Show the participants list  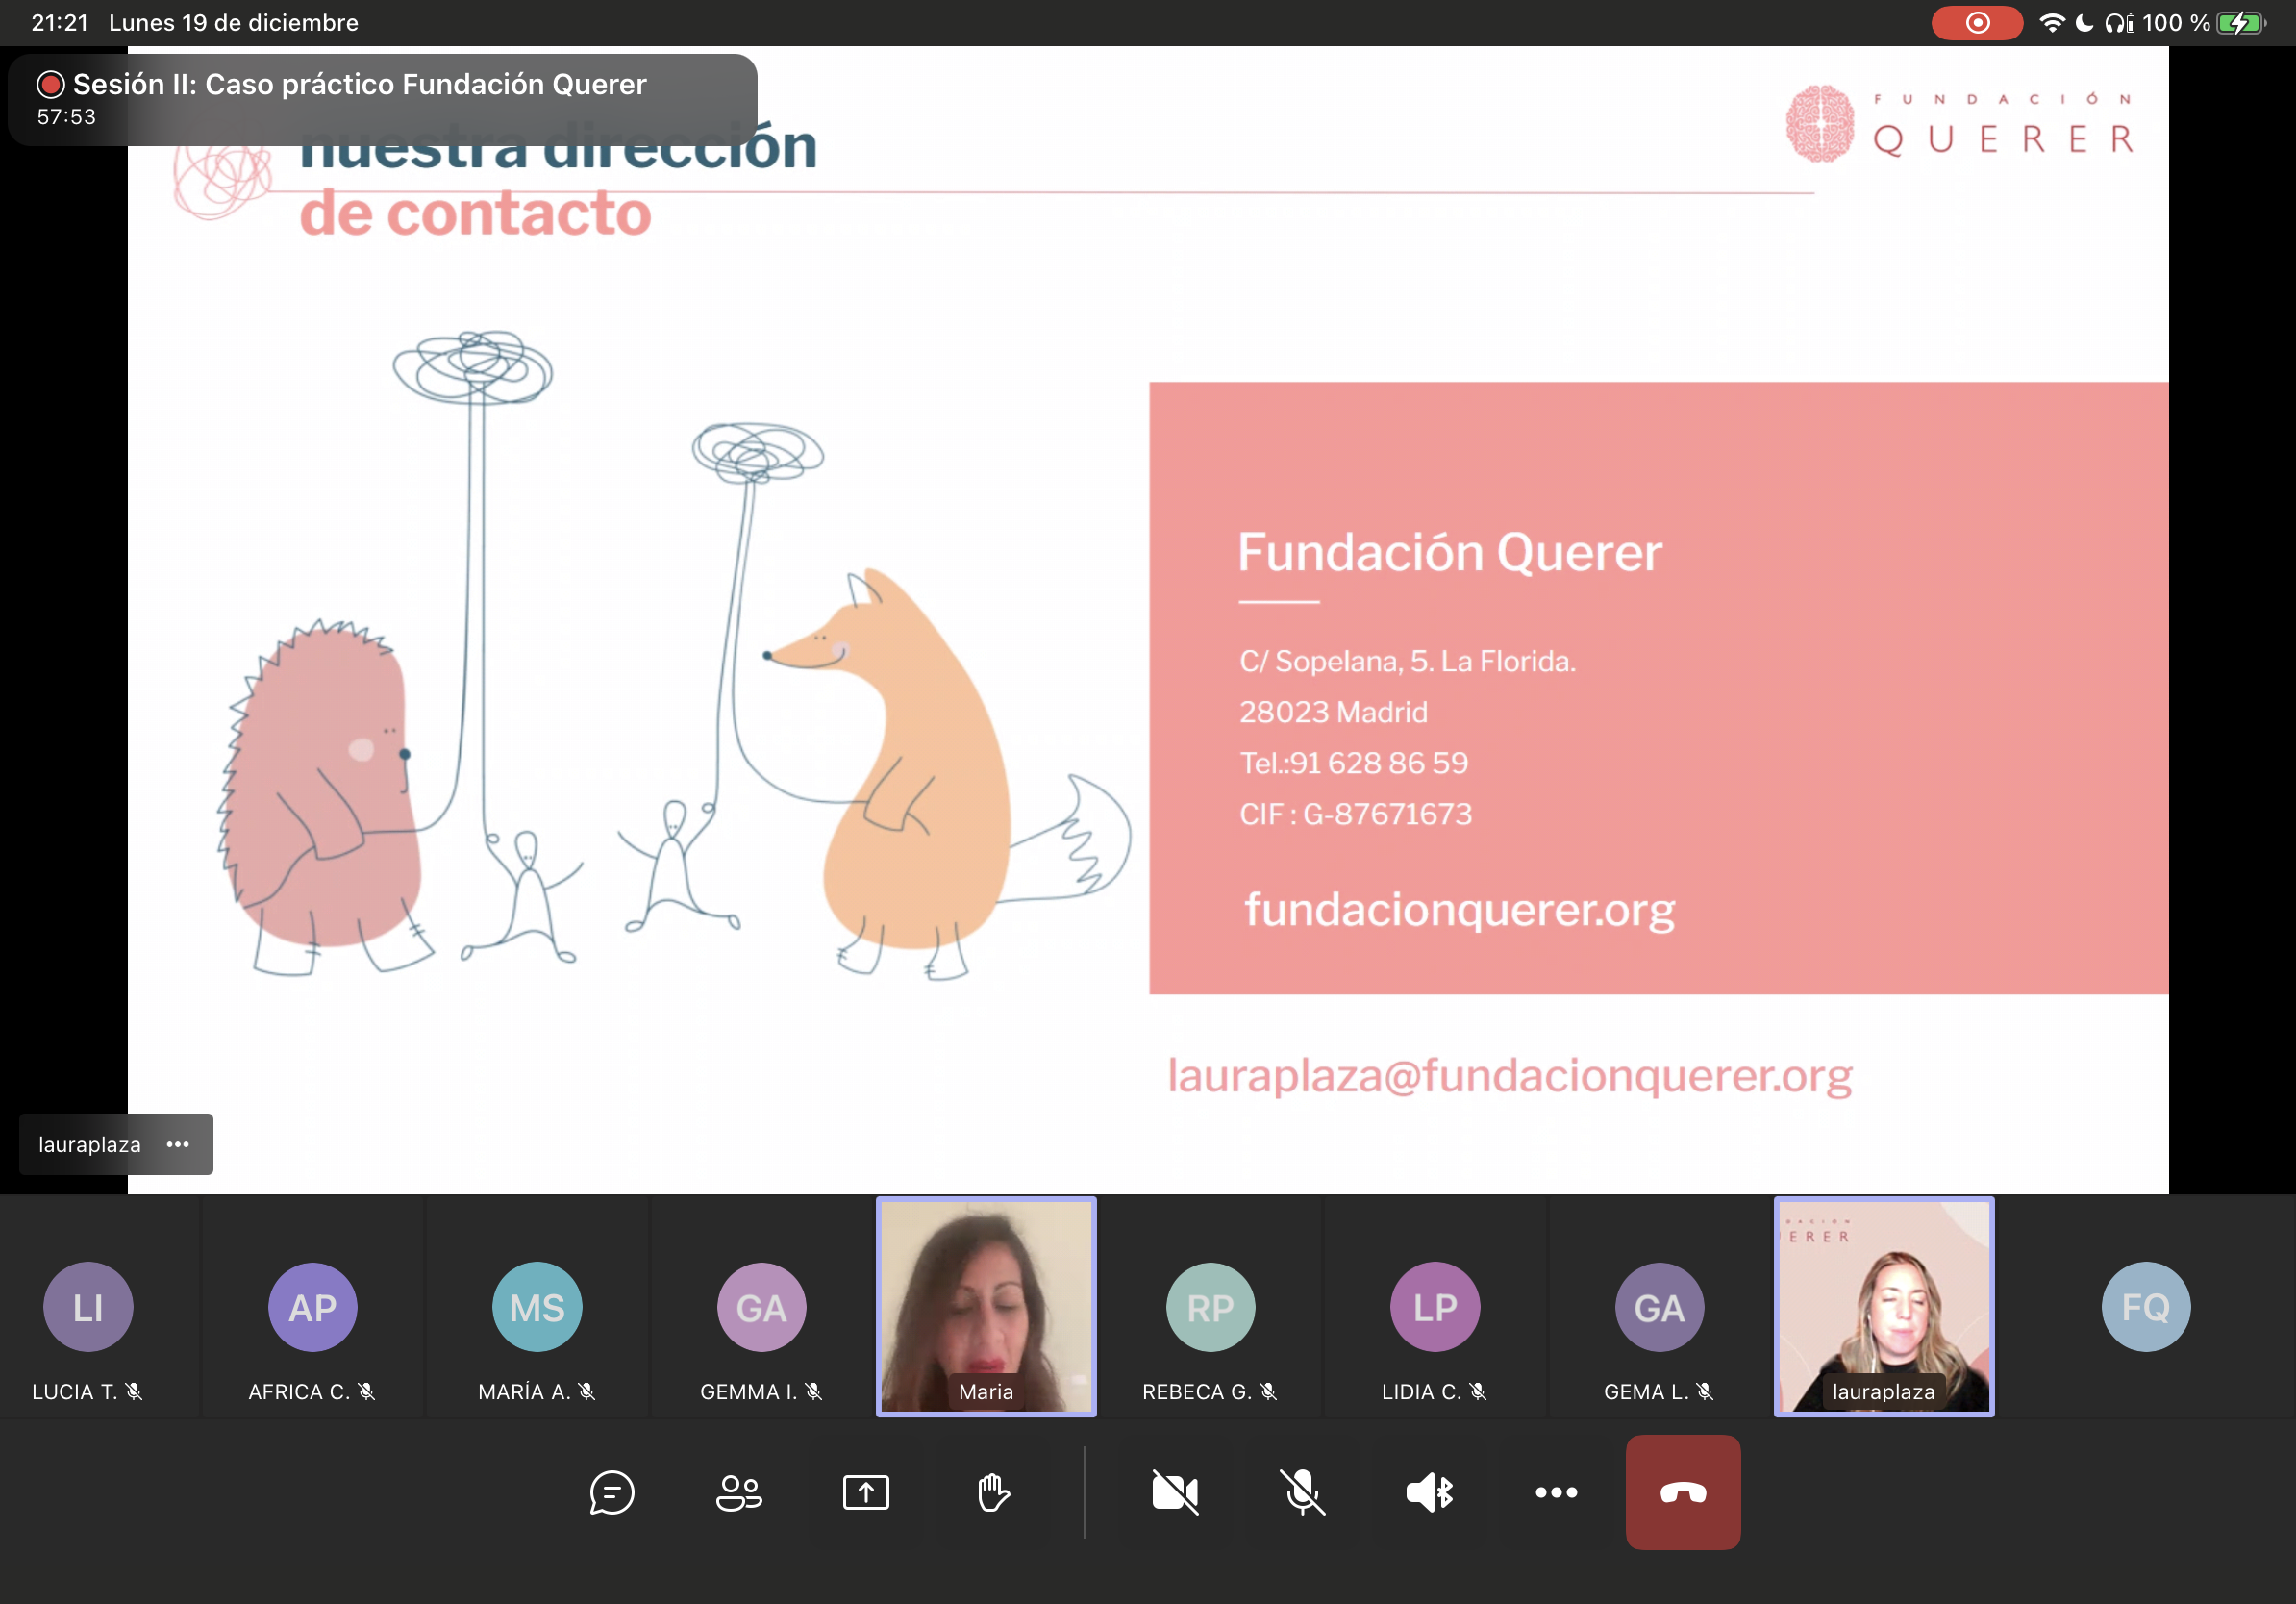click(739, 1492)
